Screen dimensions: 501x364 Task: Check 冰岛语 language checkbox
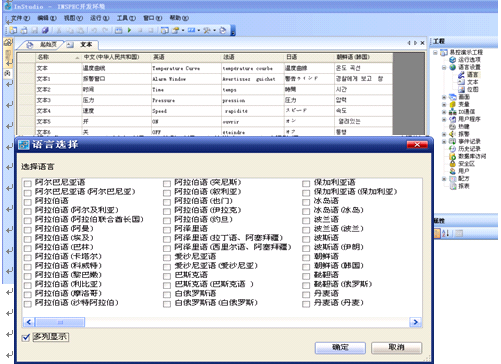[x=306, y=202]
